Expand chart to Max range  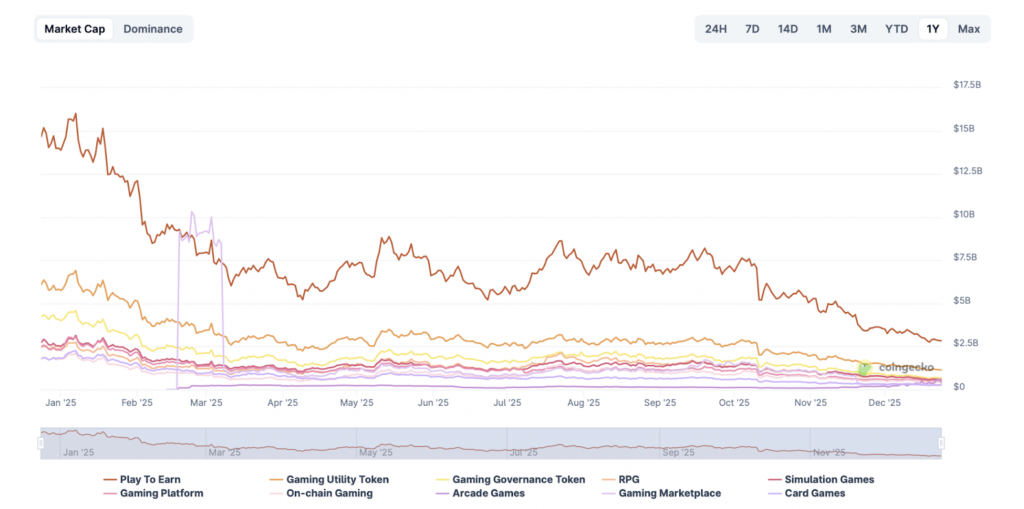coord(968,29)
